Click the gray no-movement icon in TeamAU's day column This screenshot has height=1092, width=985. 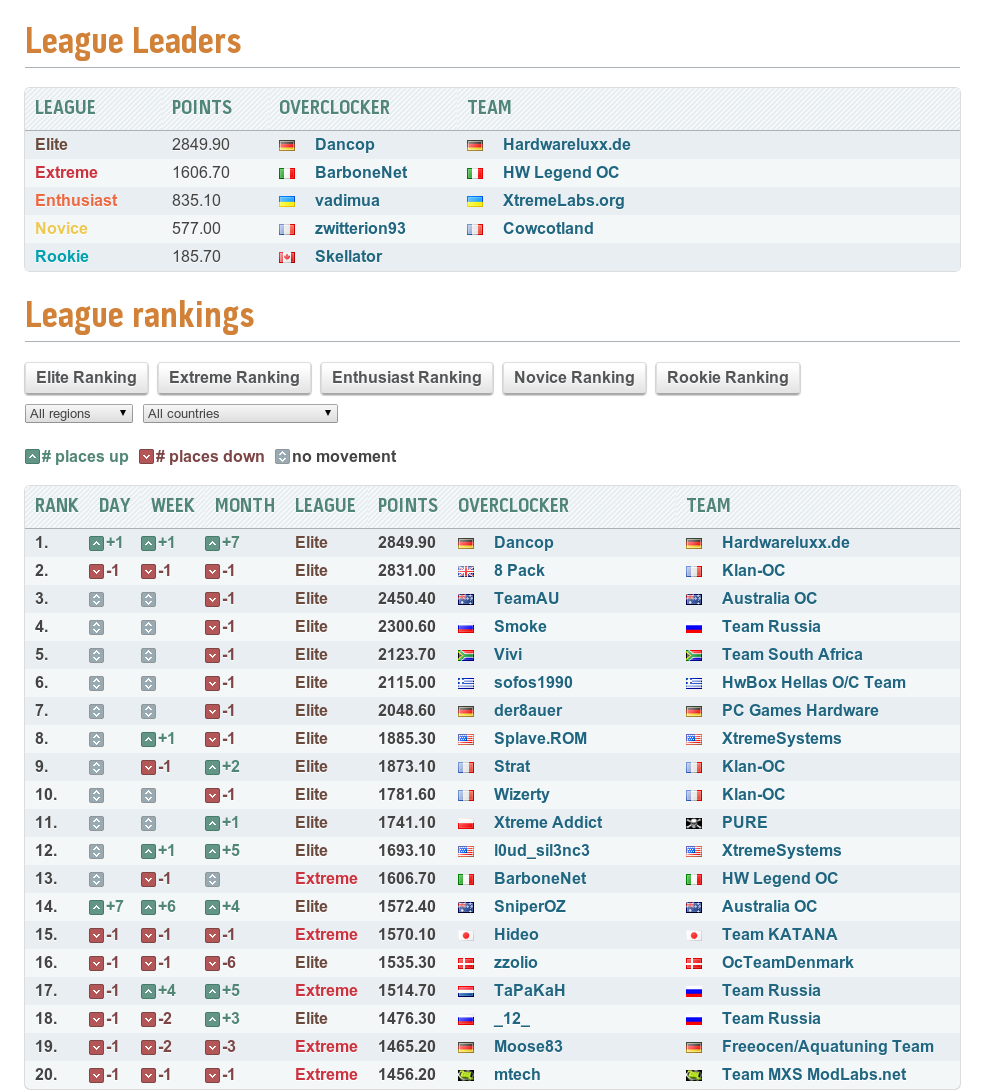coord(97,600)
